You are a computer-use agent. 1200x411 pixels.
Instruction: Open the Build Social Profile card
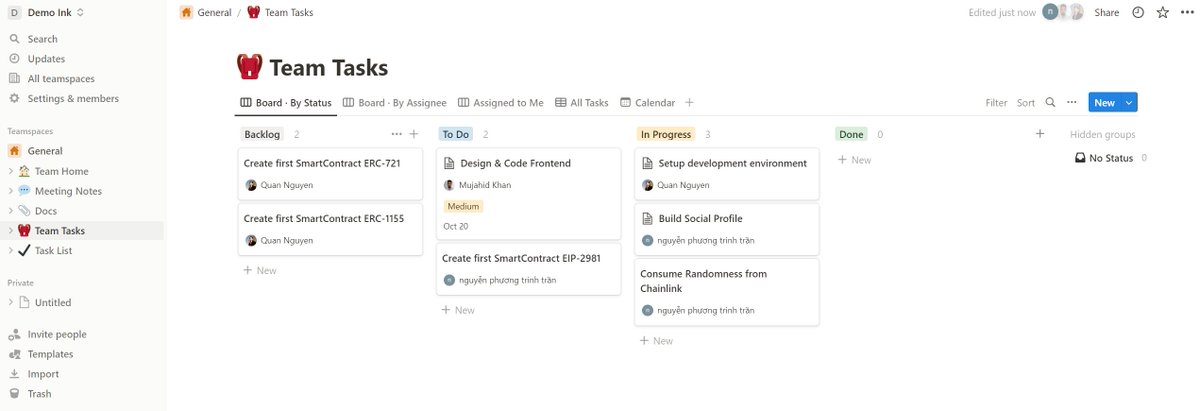coord(726,229)
